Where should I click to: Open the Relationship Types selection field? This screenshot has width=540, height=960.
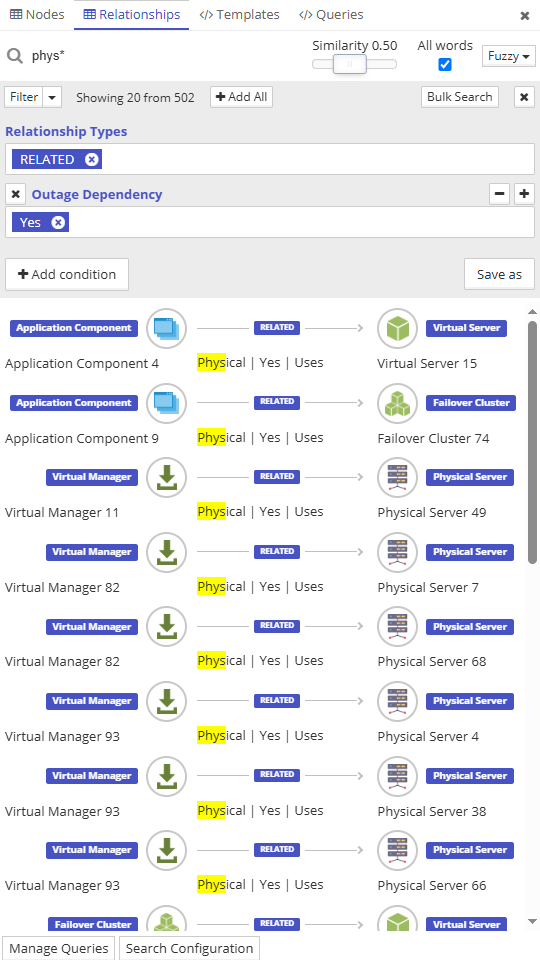270,159
